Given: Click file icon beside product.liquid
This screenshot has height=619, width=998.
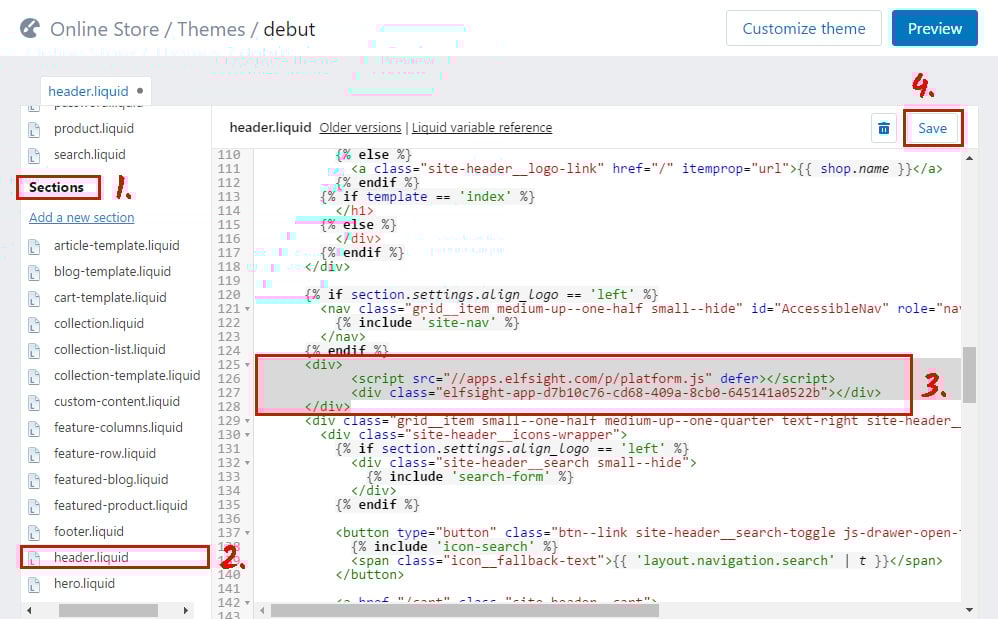Looking at the screenshot, I should (x=34, y=130).
